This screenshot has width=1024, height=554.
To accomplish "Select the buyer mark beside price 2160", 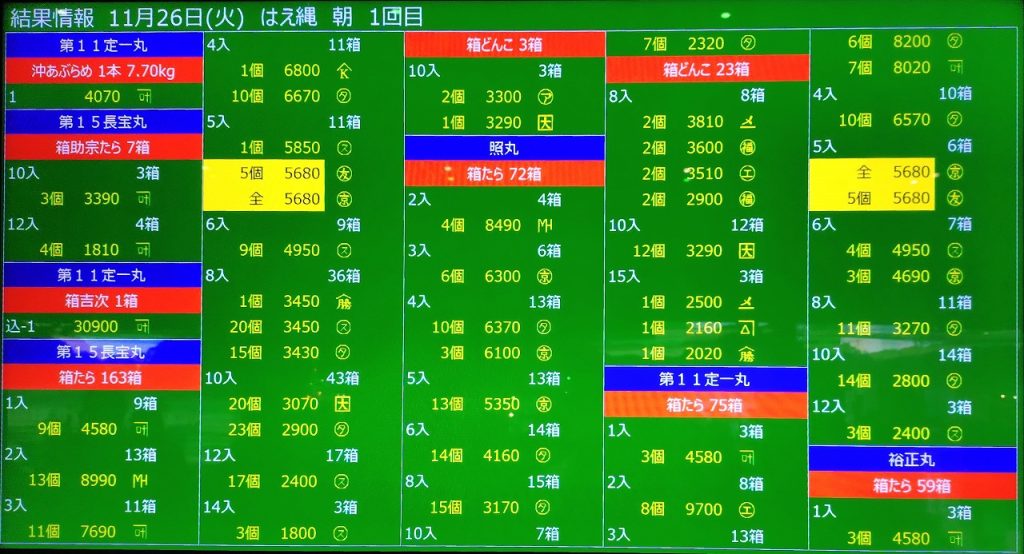I will 747,328.
